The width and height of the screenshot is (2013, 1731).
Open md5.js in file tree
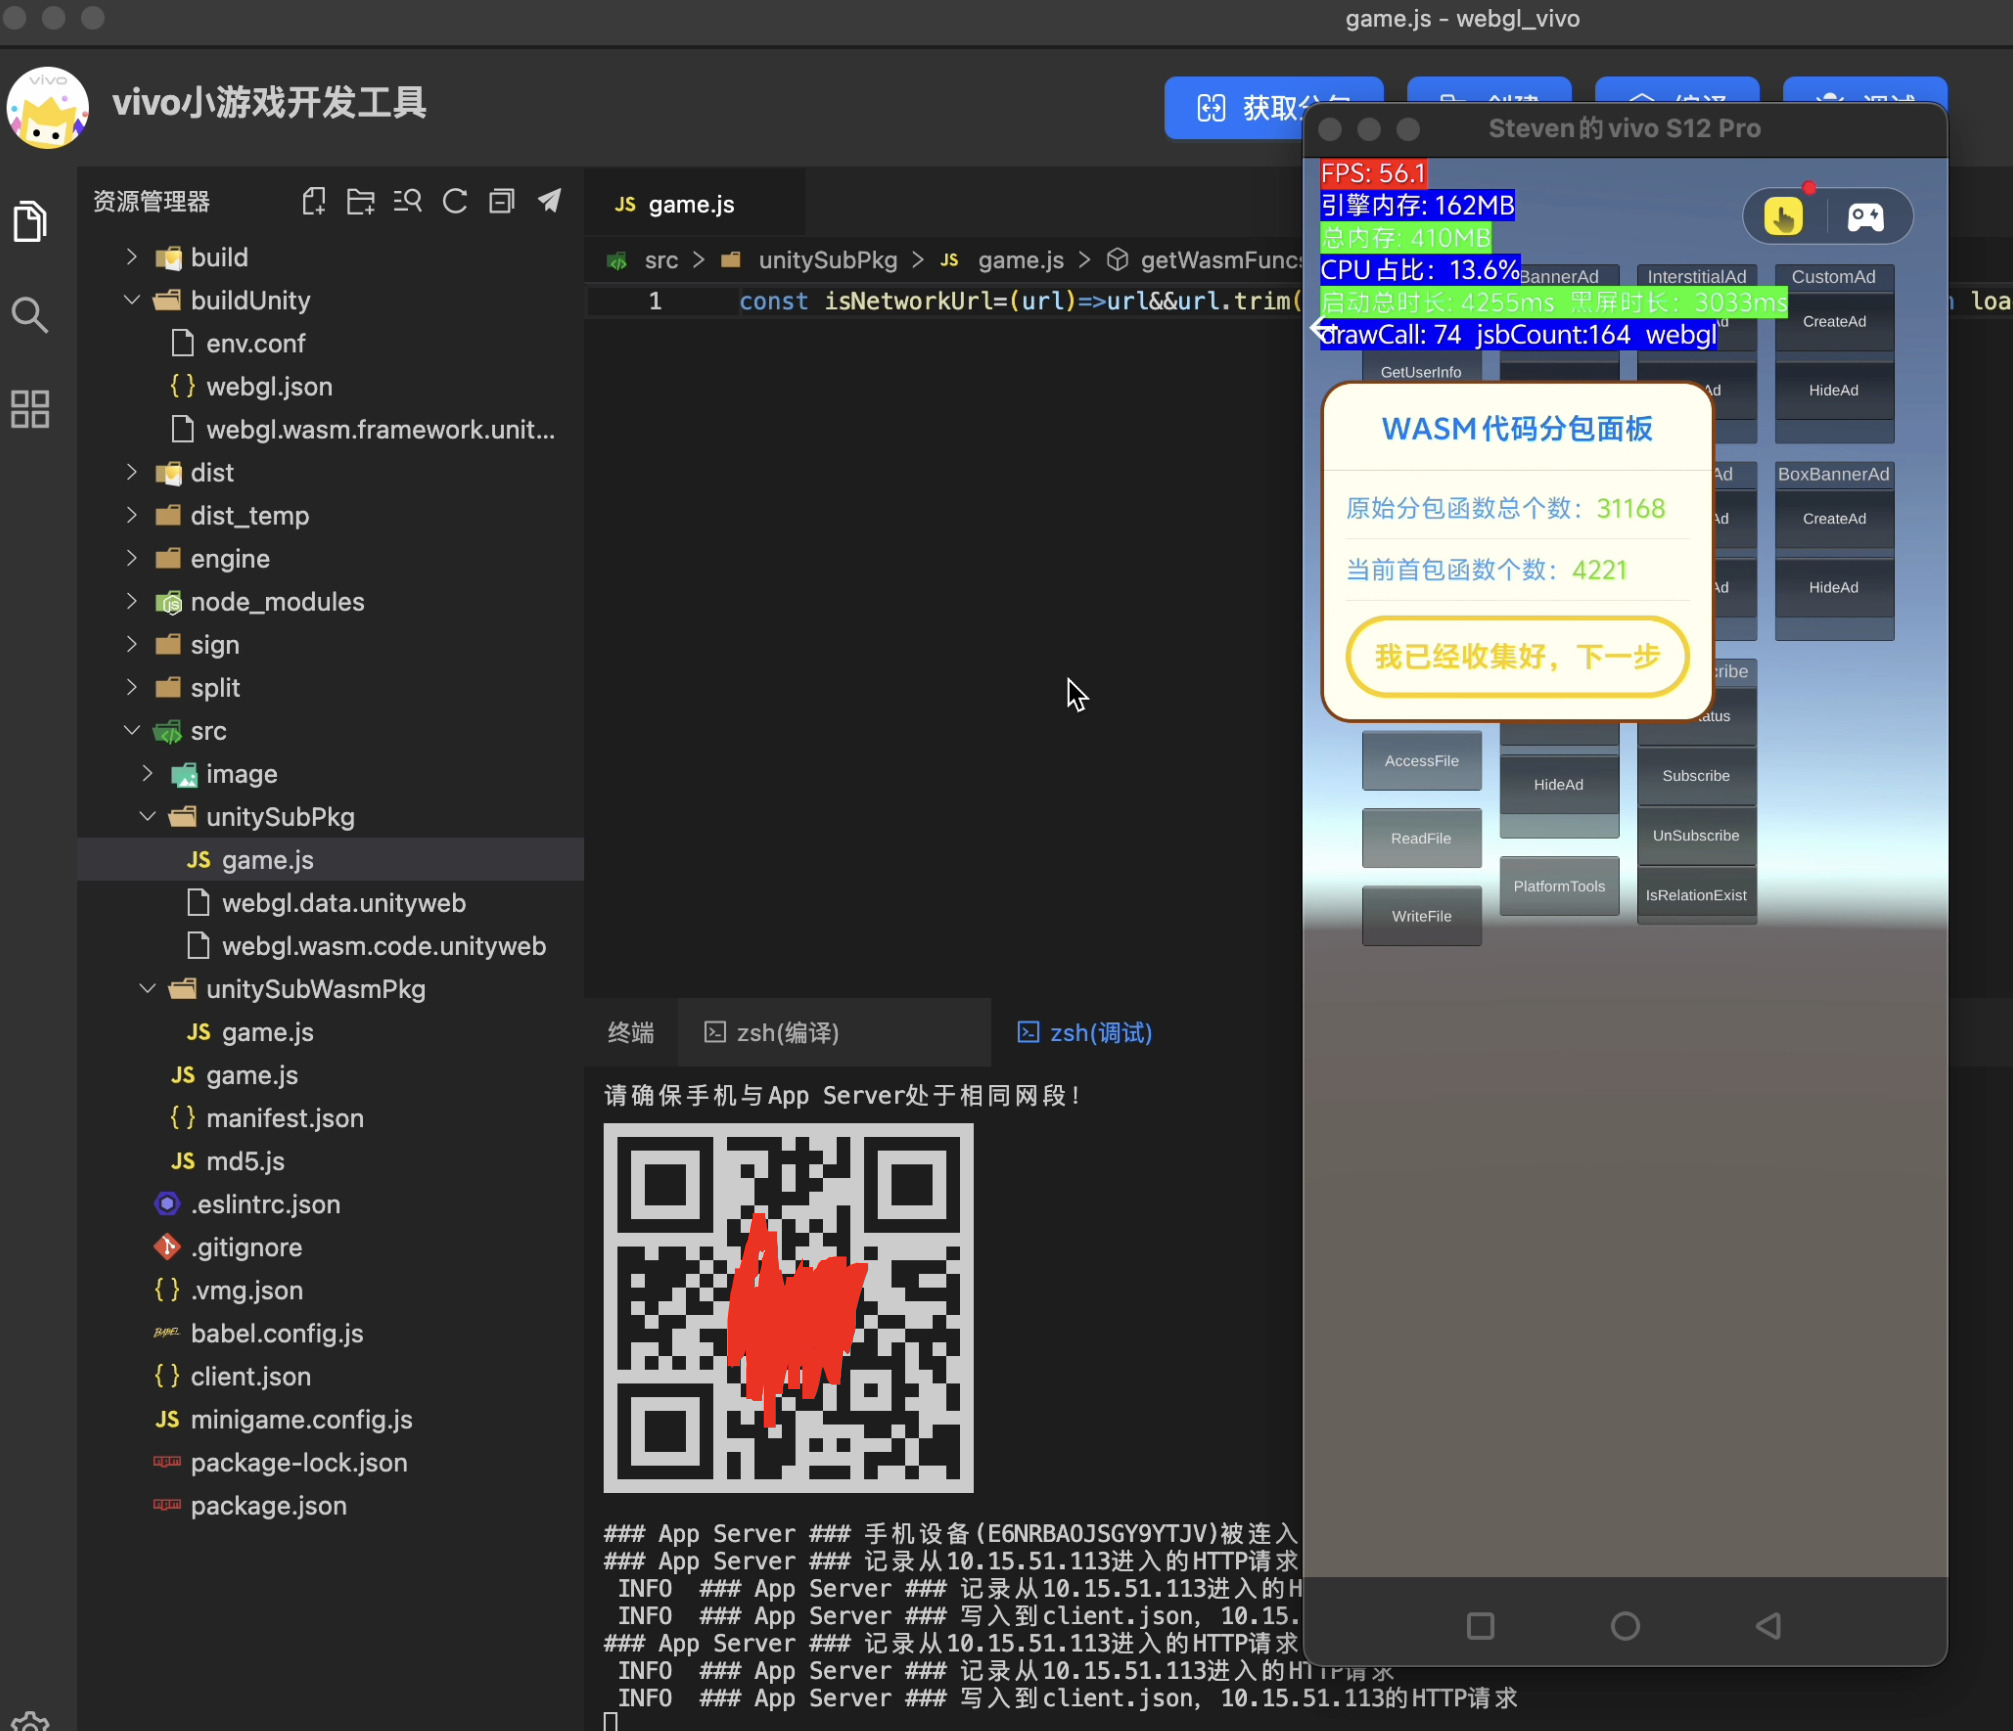(245, 1160)
